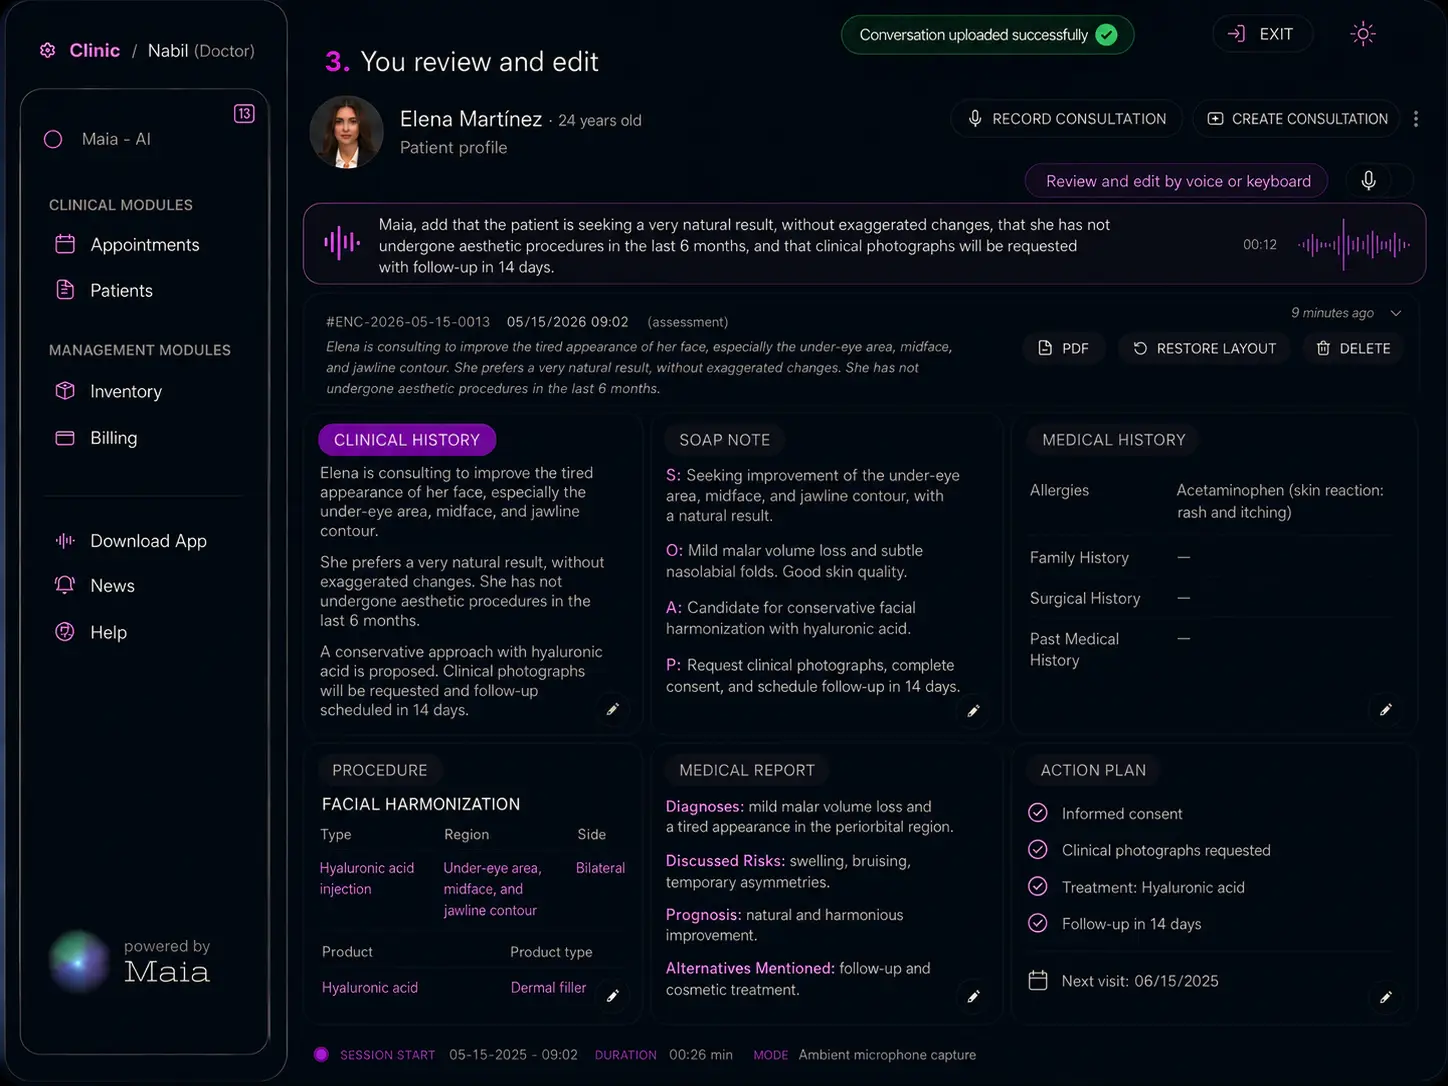
Task: Export the encounter as PDF
Action: pos(1063,348)
